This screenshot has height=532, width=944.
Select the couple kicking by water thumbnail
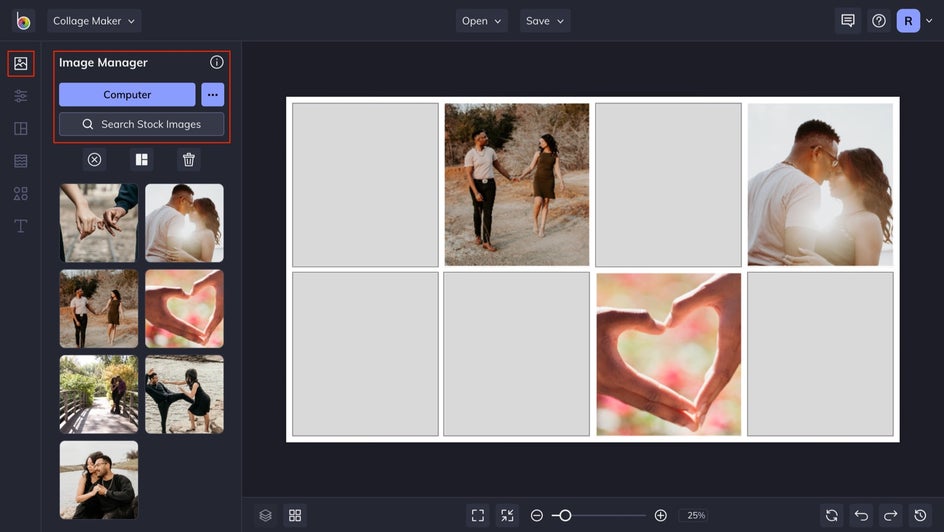pos(184,394)
